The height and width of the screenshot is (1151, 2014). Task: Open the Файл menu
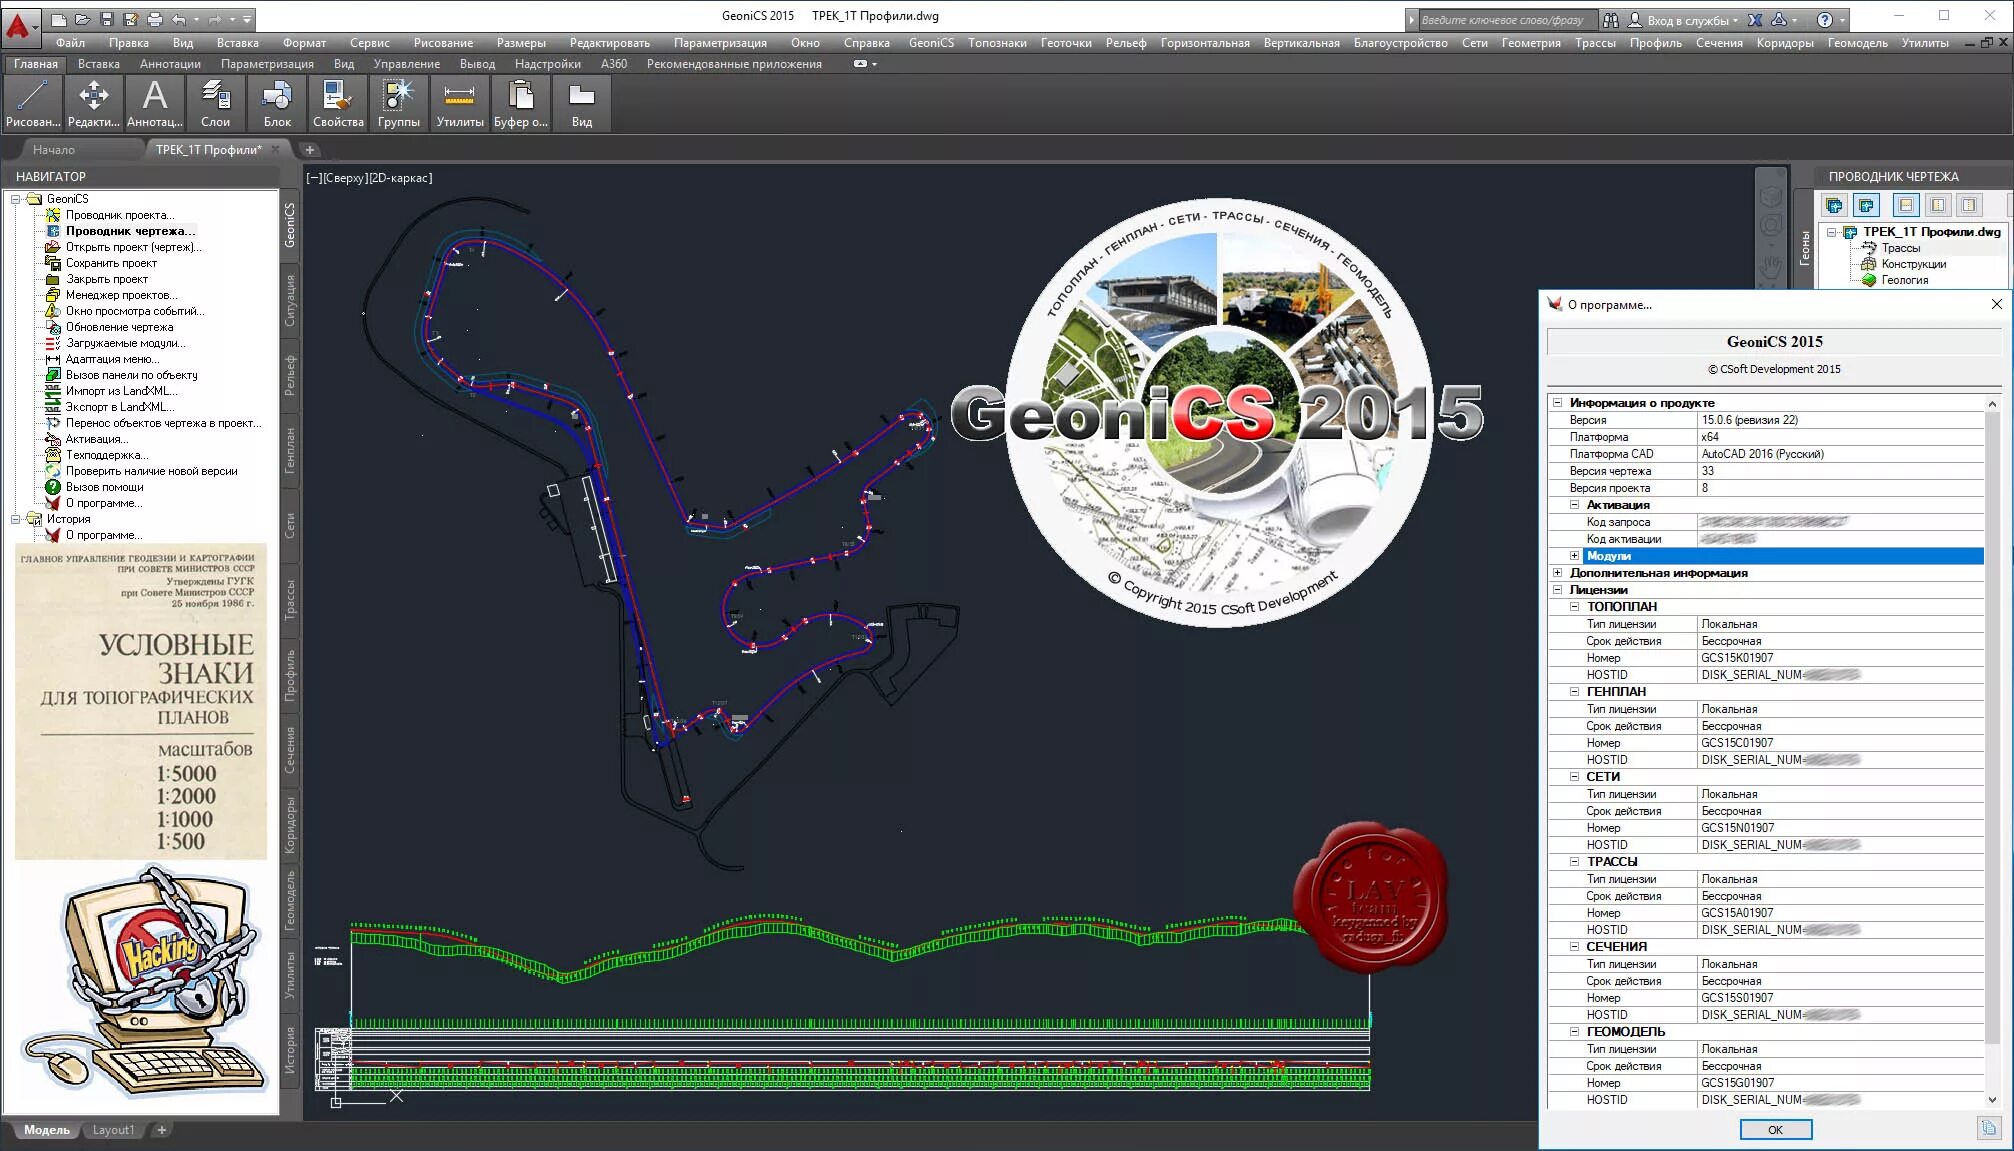[x=70, y=43]
